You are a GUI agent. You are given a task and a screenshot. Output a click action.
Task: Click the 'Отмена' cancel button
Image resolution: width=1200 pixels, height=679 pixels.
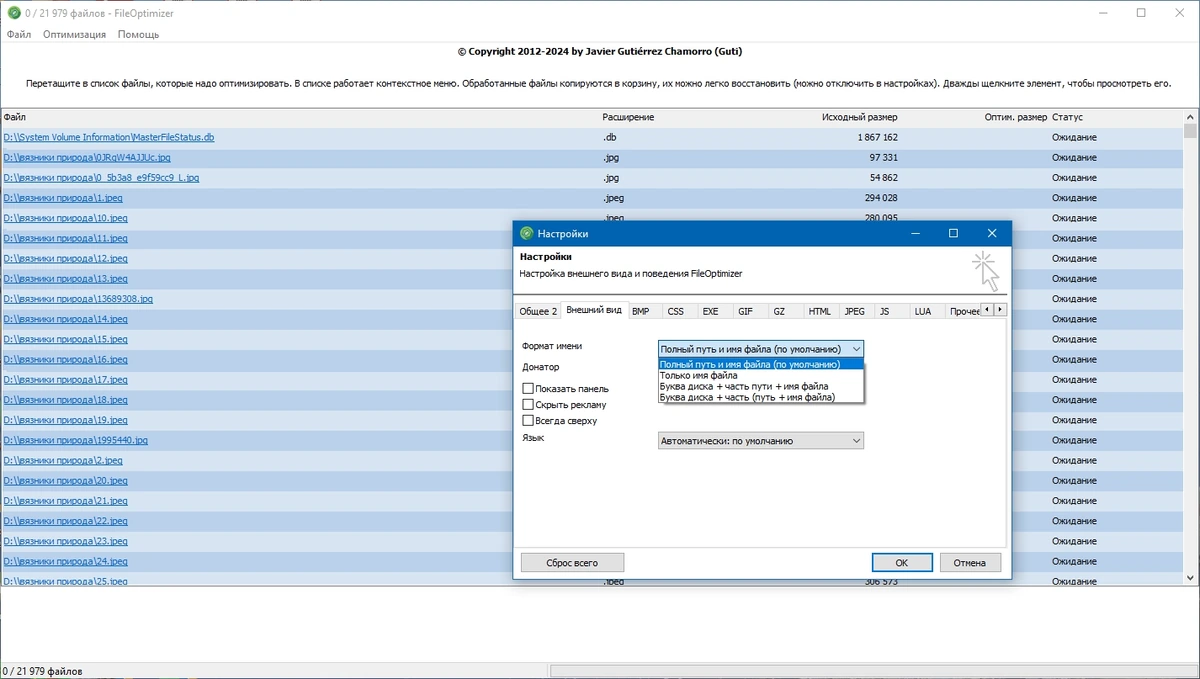point(970,563)
